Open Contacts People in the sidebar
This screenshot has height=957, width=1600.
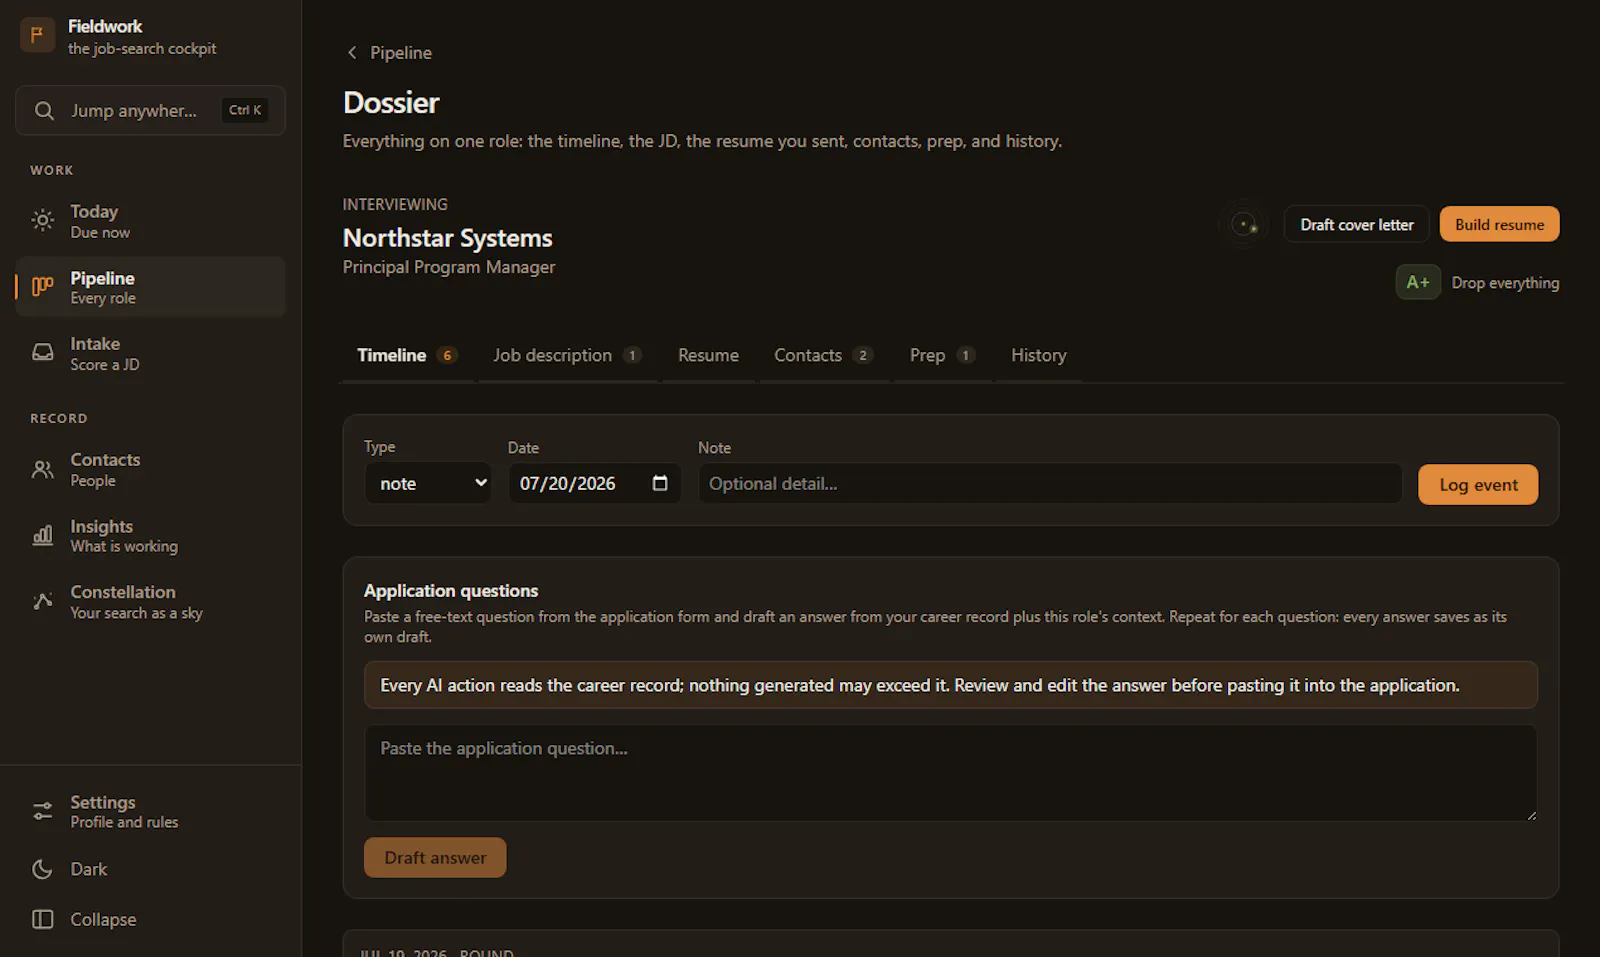(150, 469)
